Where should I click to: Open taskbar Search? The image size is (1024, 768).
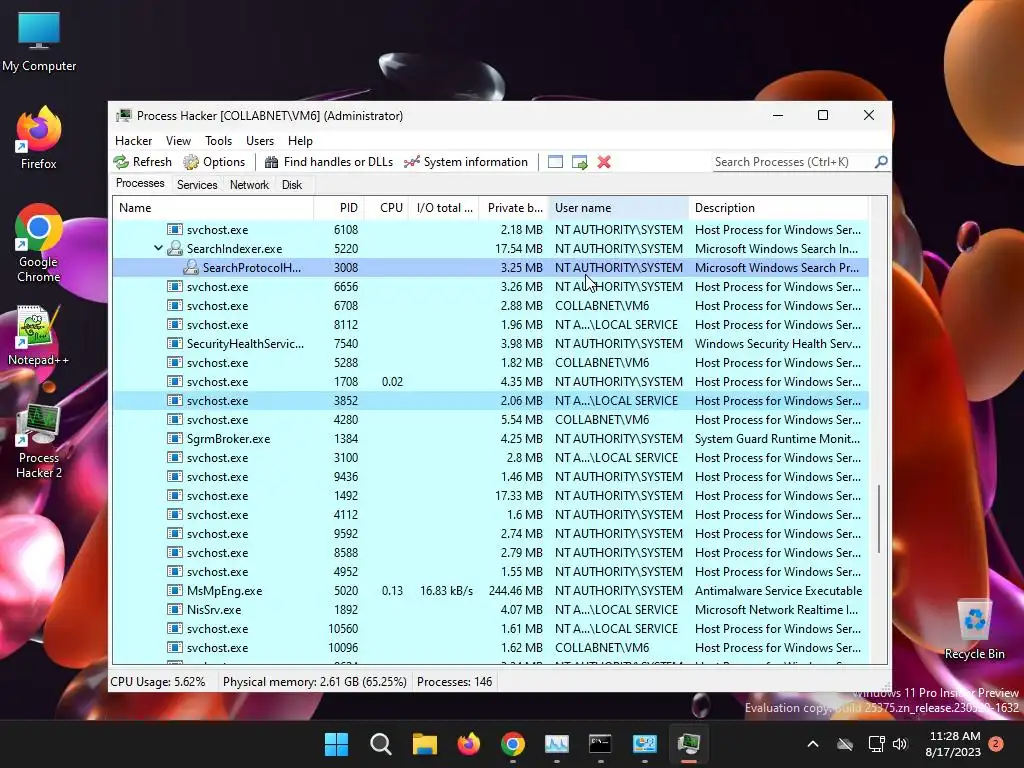point(381,744)
